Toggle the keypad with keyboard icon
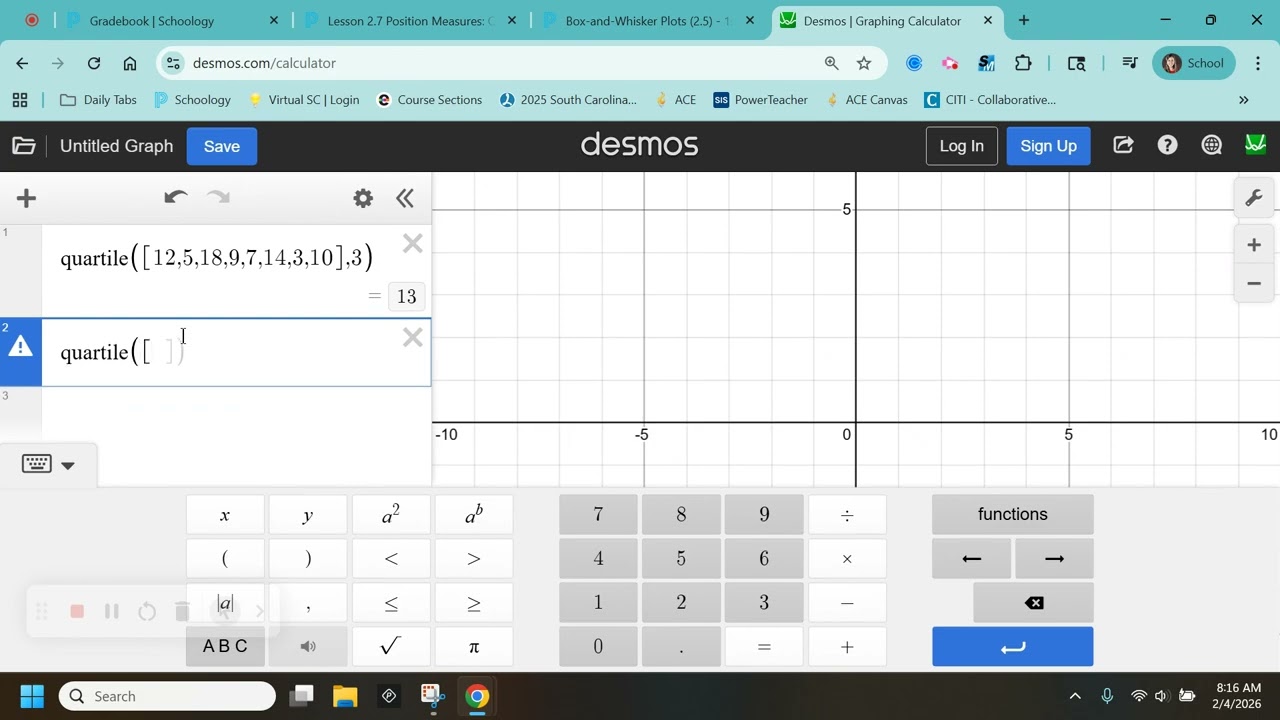Image resolution: width=1280 pixels, height=720 pixels. 48,464
